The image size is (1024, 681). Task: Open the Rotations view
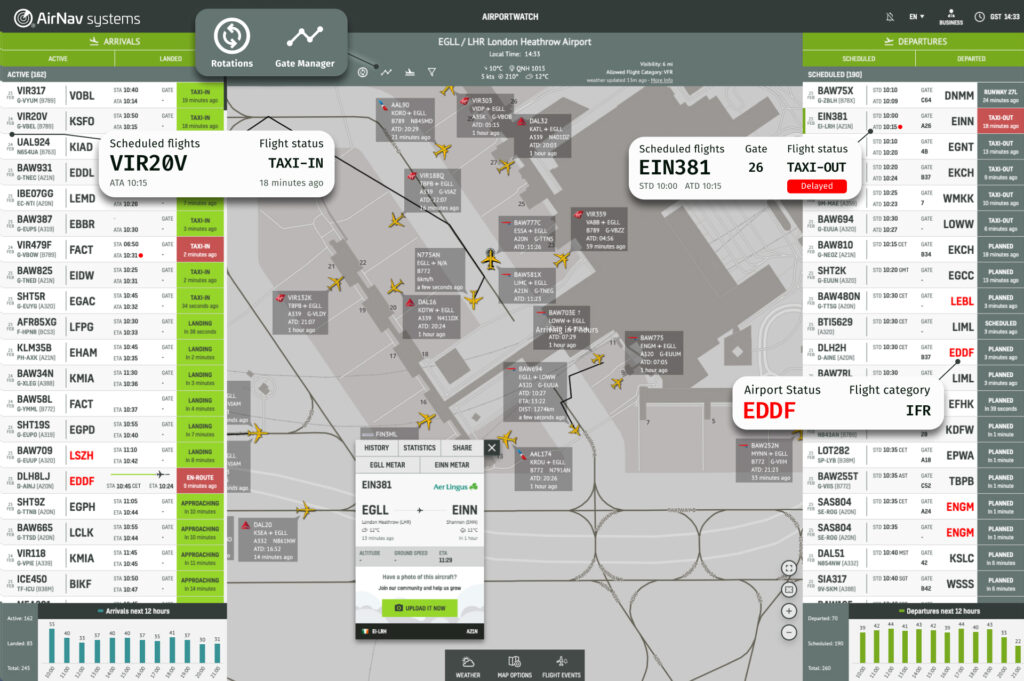coord(231,38)
